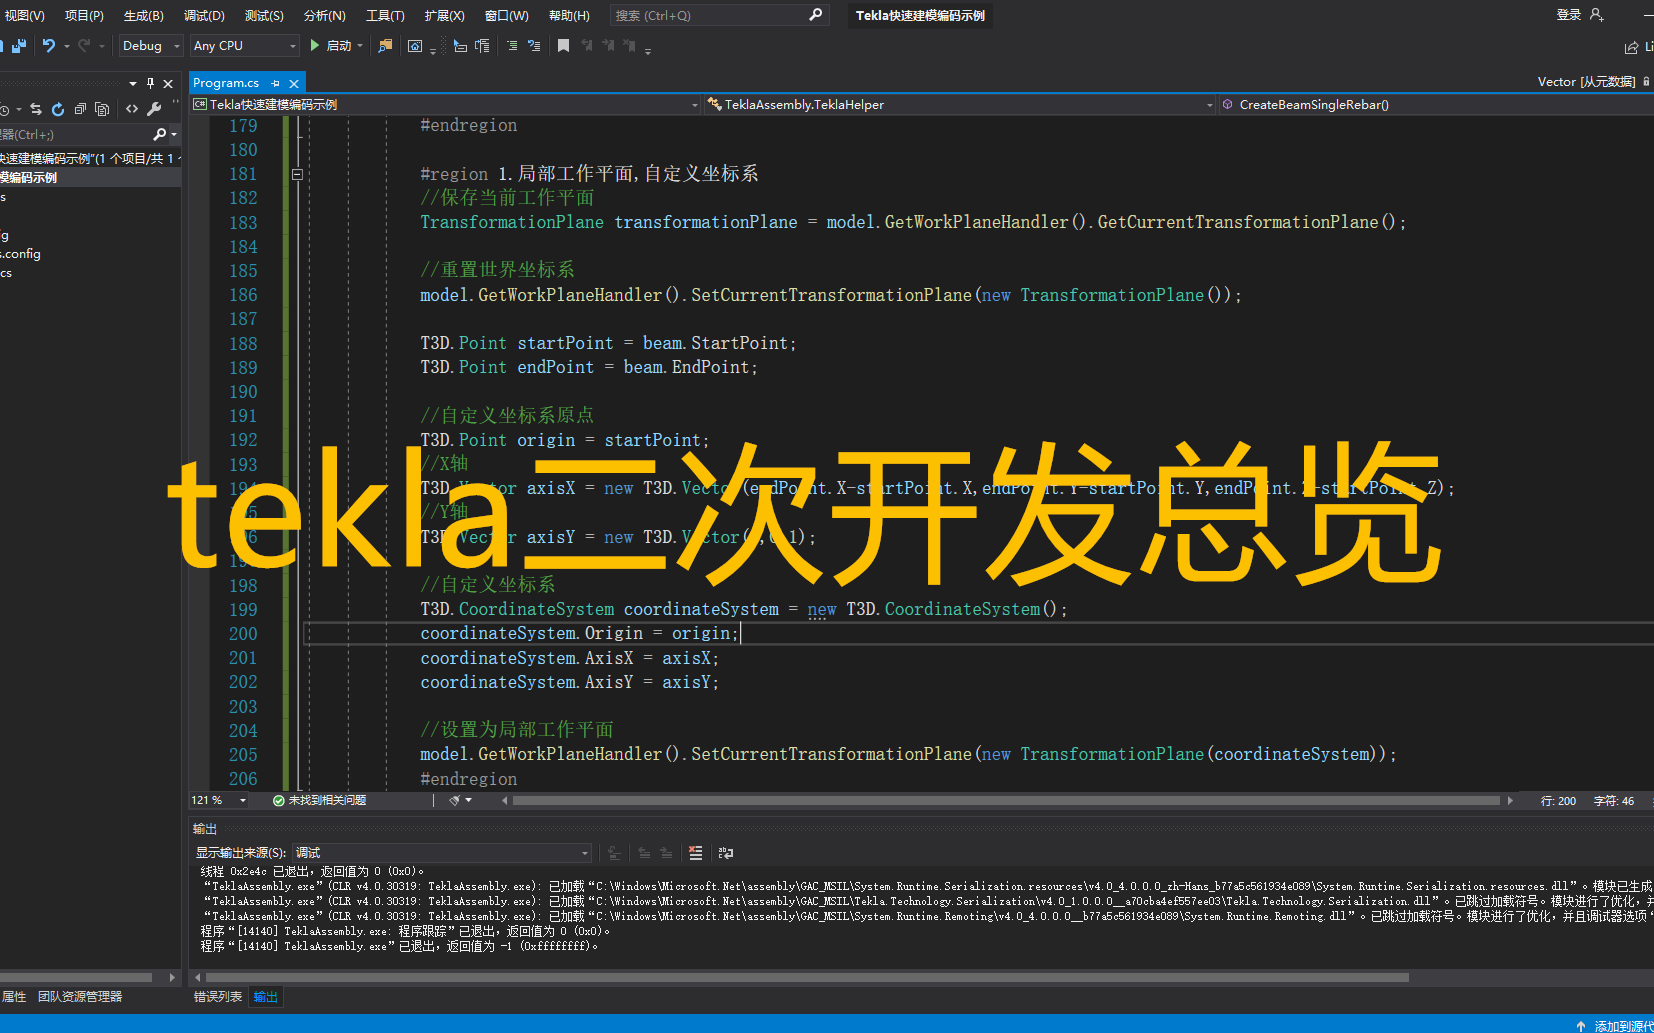Click the Live Share icon
Screen dimensions: 1654x1033
[1632, 47]
